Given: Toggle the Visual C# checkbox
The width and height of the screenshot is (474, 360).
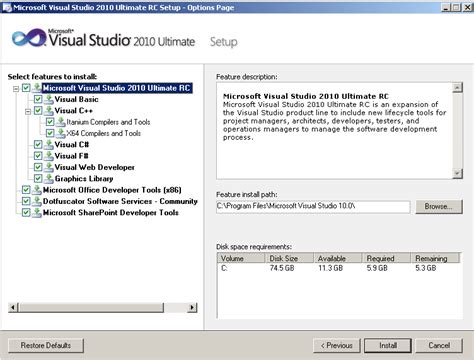Looking at the screenshot, I should click(x=38, y=145).
